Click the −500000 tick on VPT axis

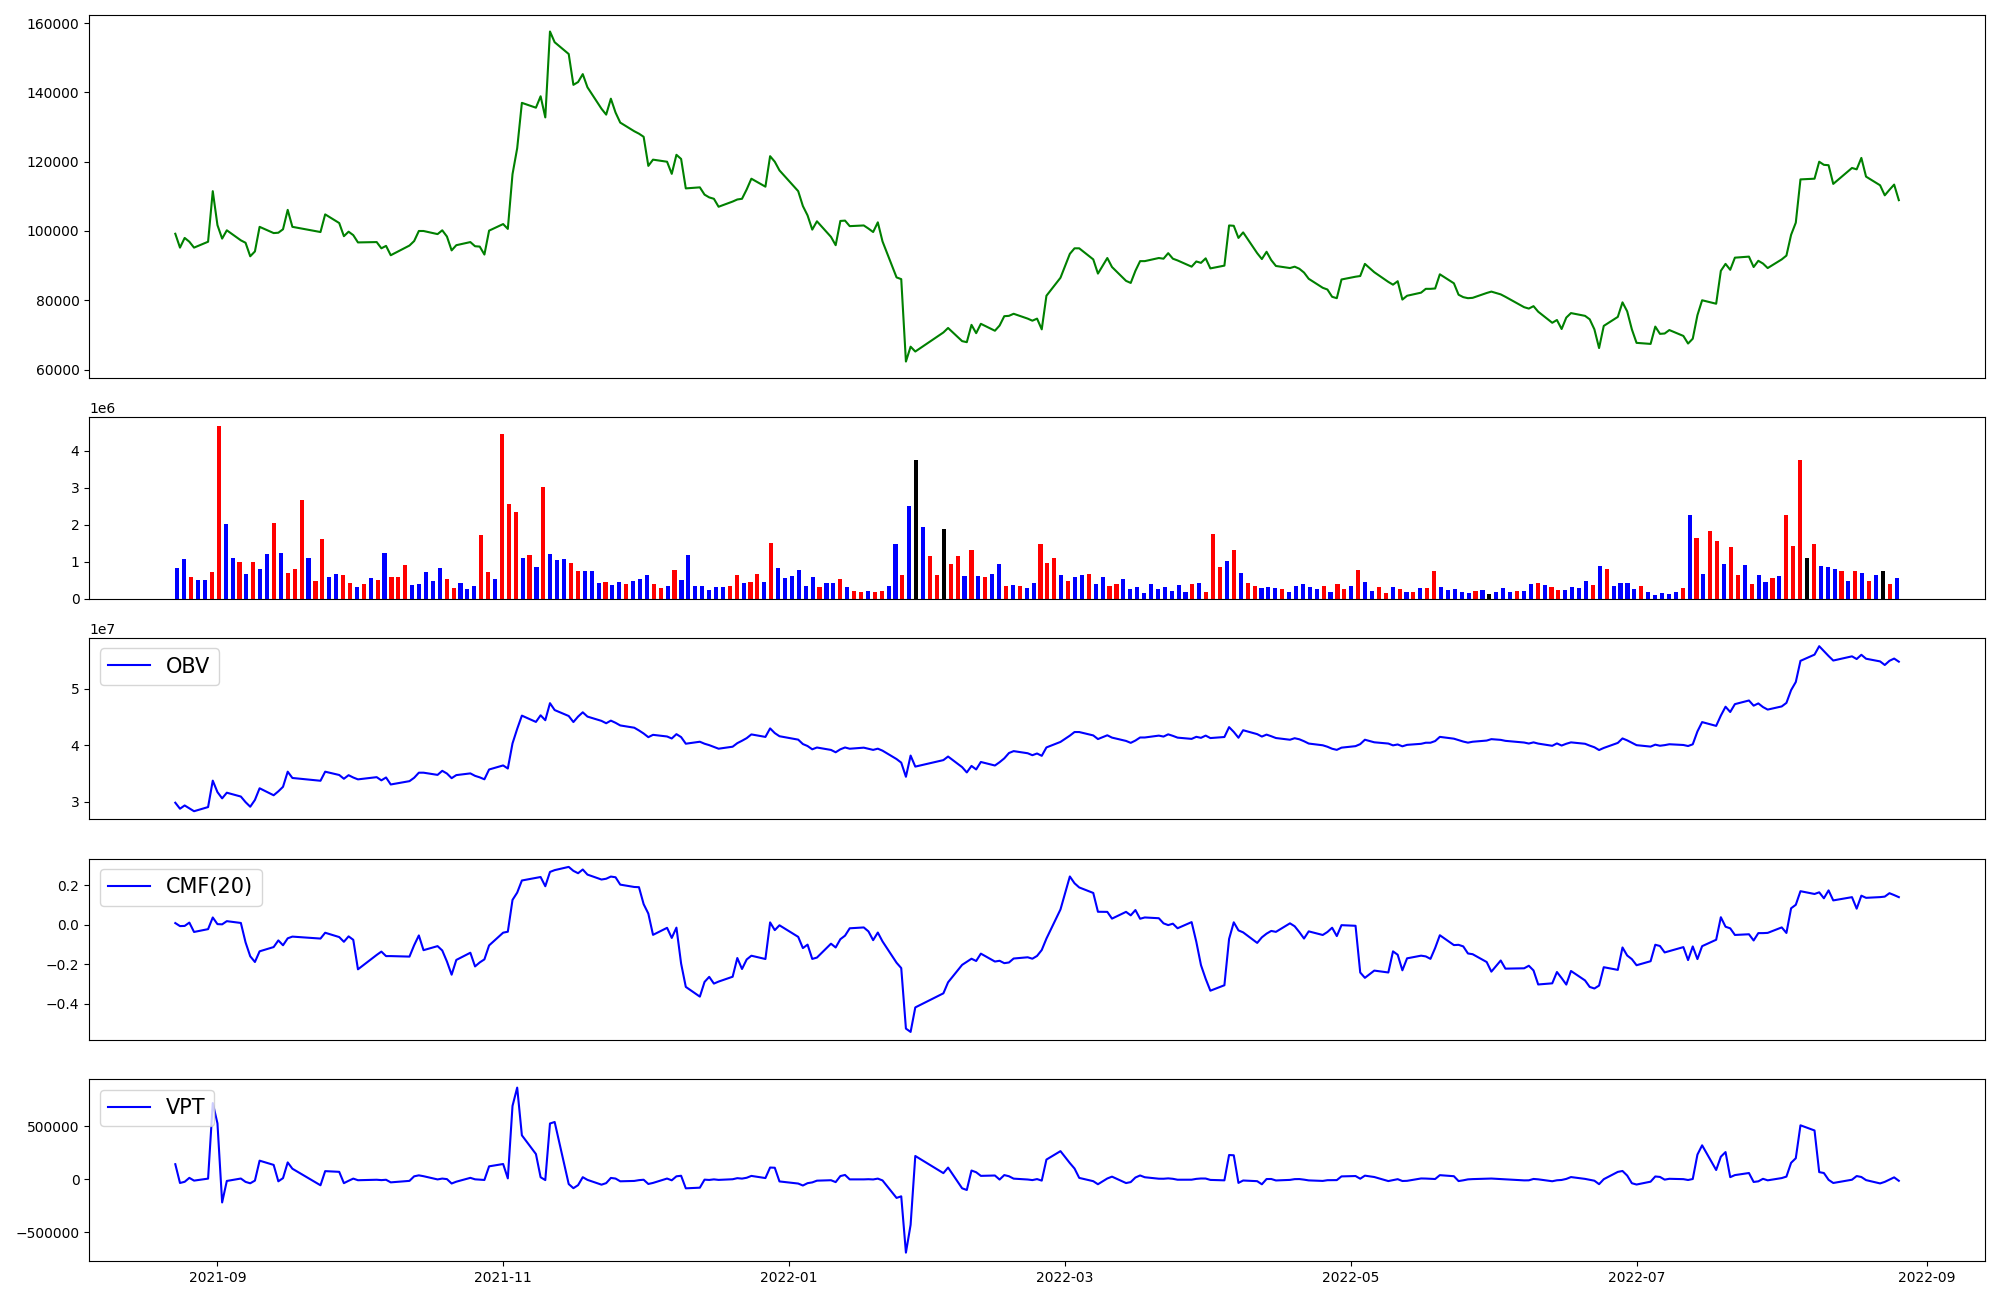47,1233
